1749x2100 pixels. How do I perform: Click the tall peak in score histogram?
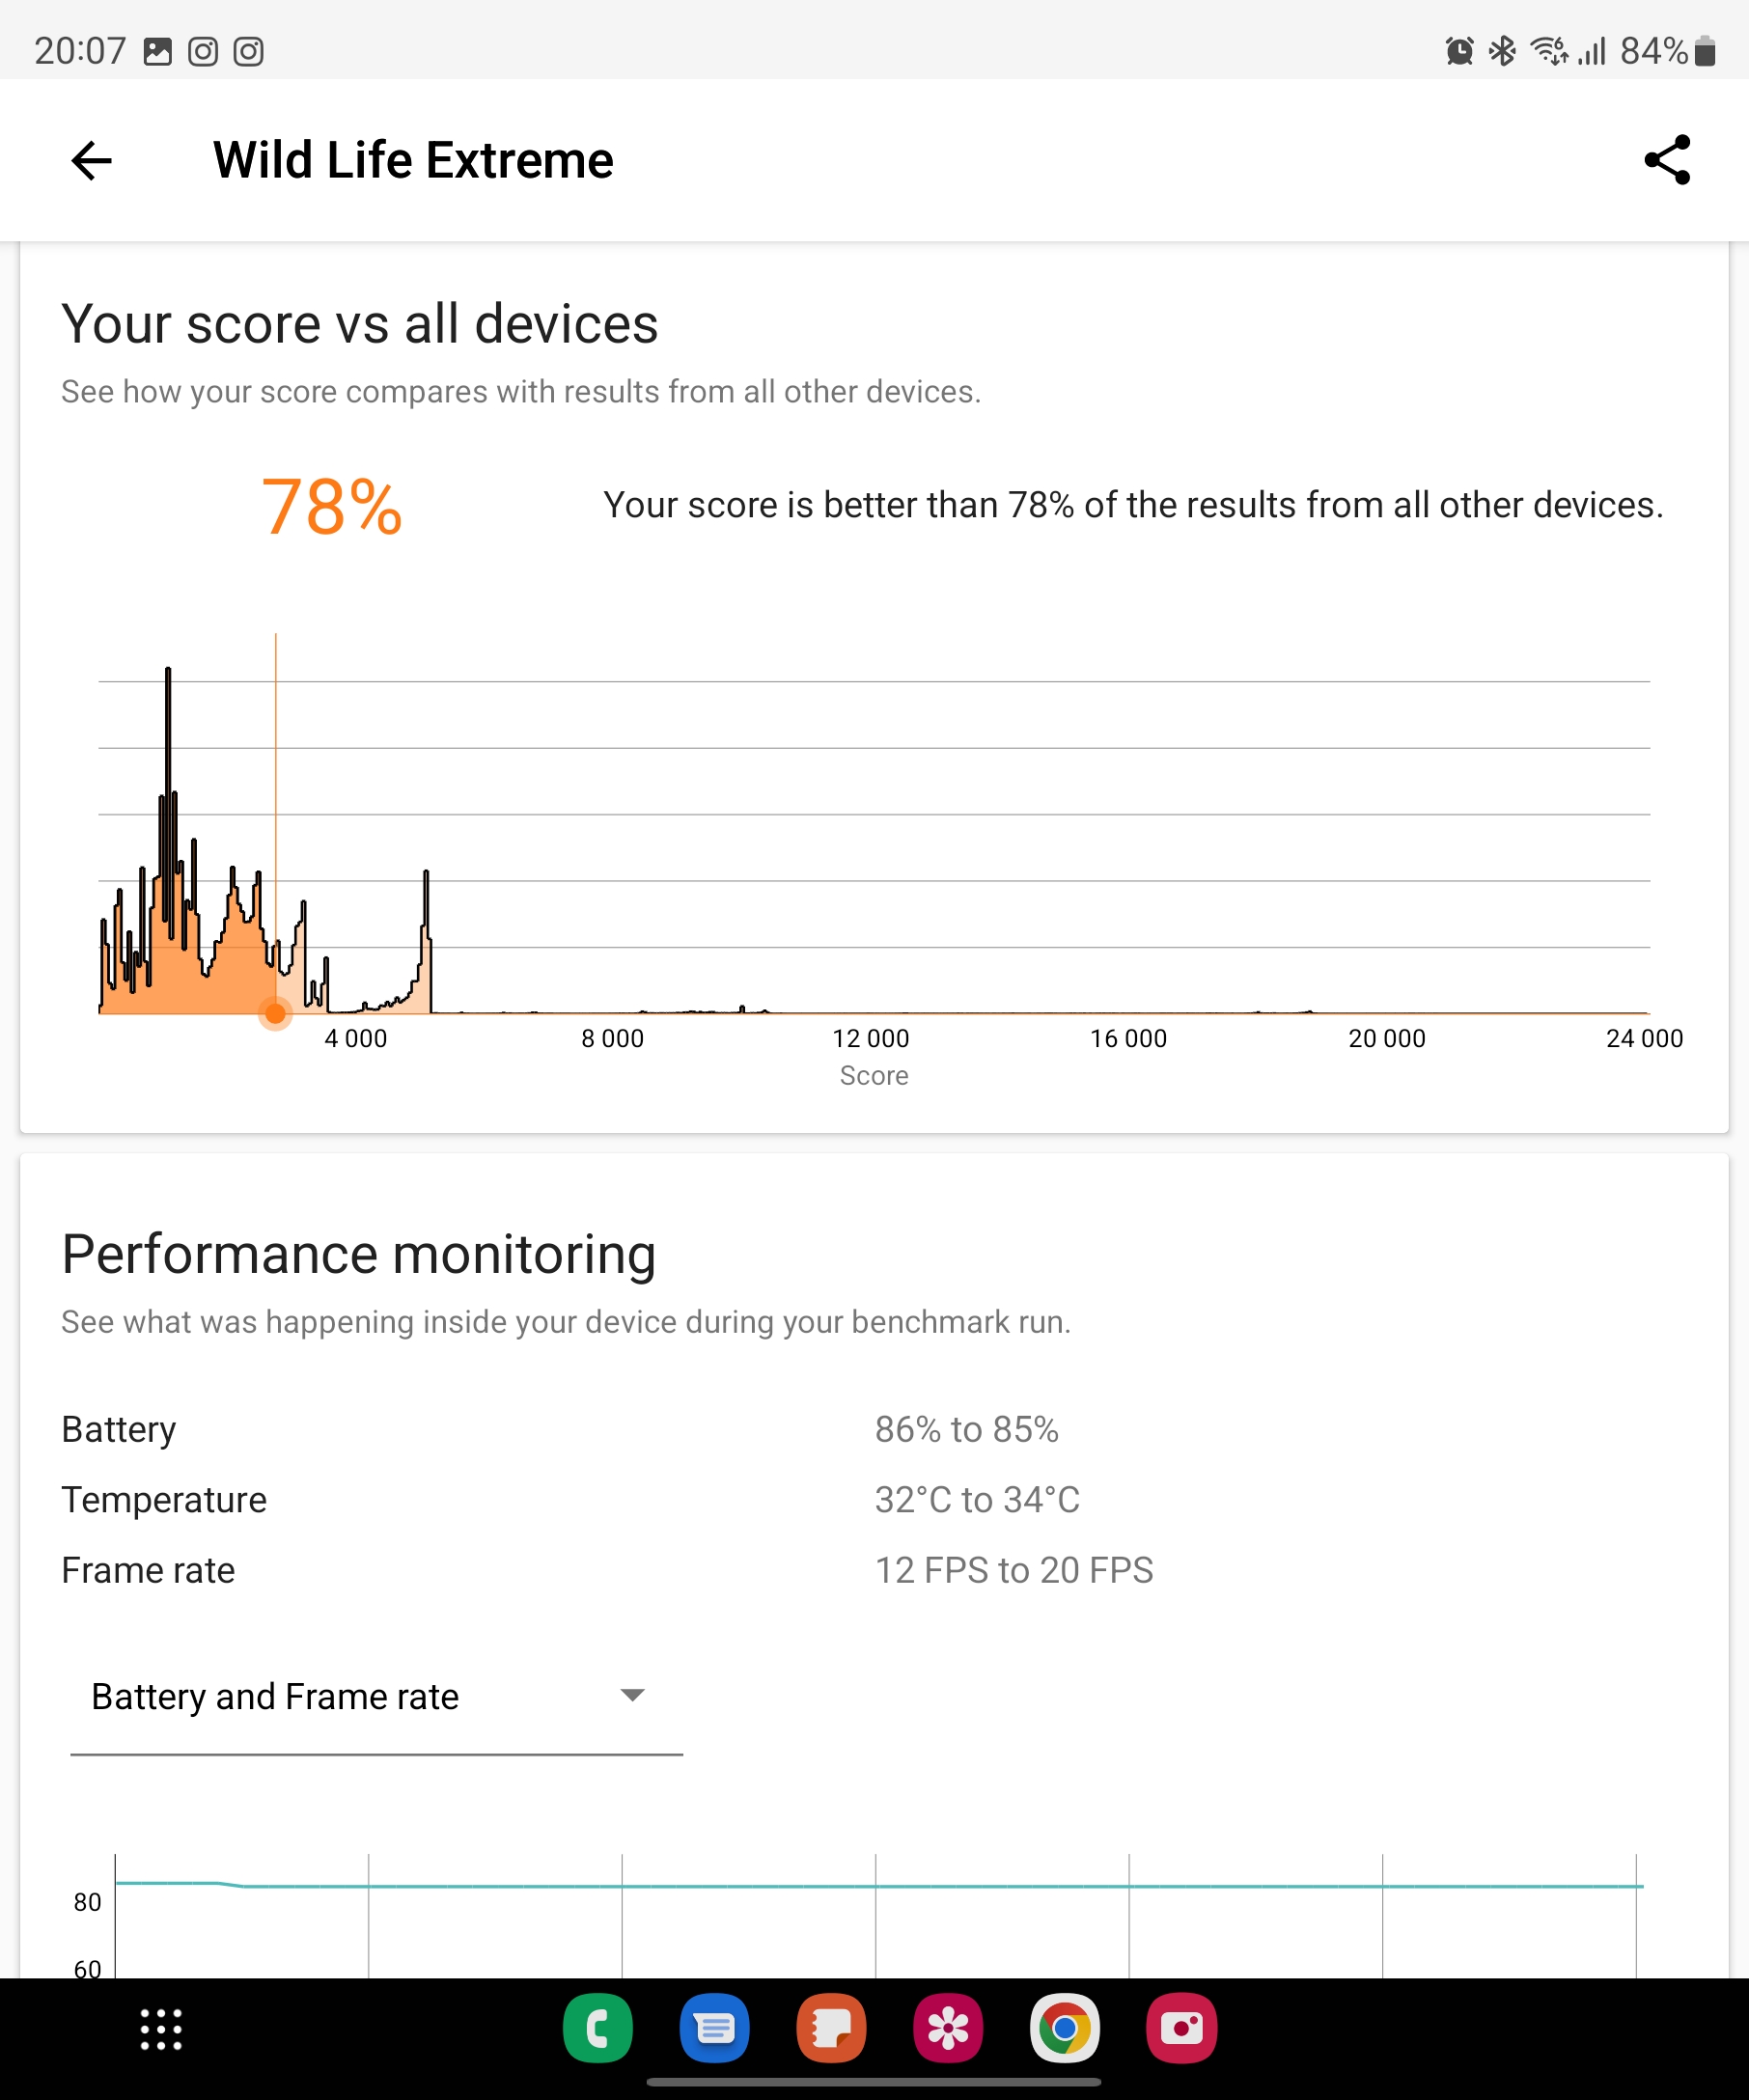168,700
